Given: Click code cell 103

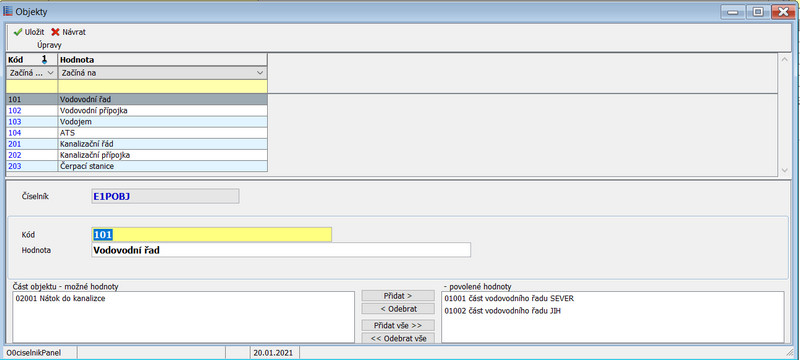Looking at the screenshot, I should tap(32, 121).
